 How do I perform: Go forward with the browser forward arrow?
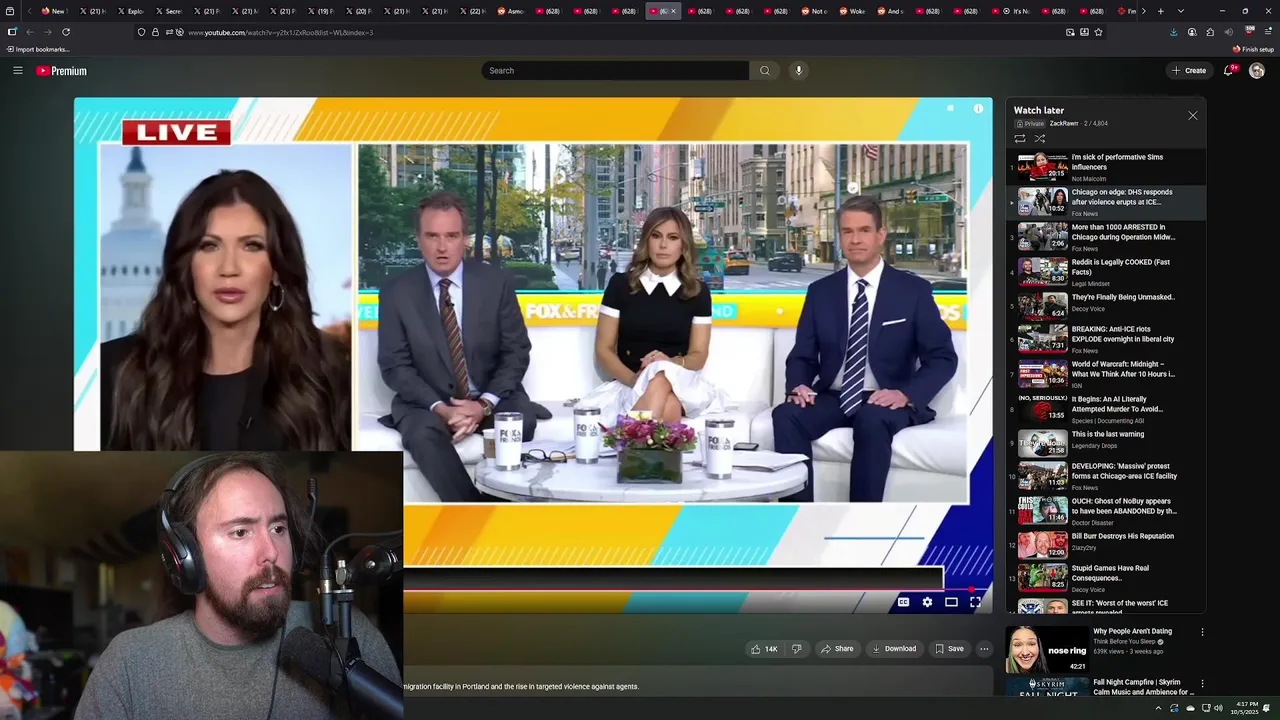coord(47,32)
